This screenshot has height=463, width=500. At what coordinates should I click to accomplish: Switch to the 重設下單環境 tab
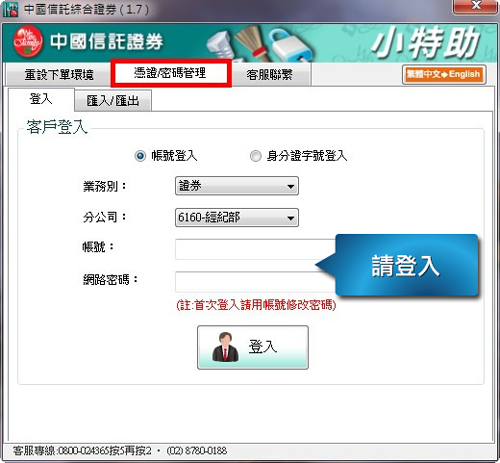(59, 75)
